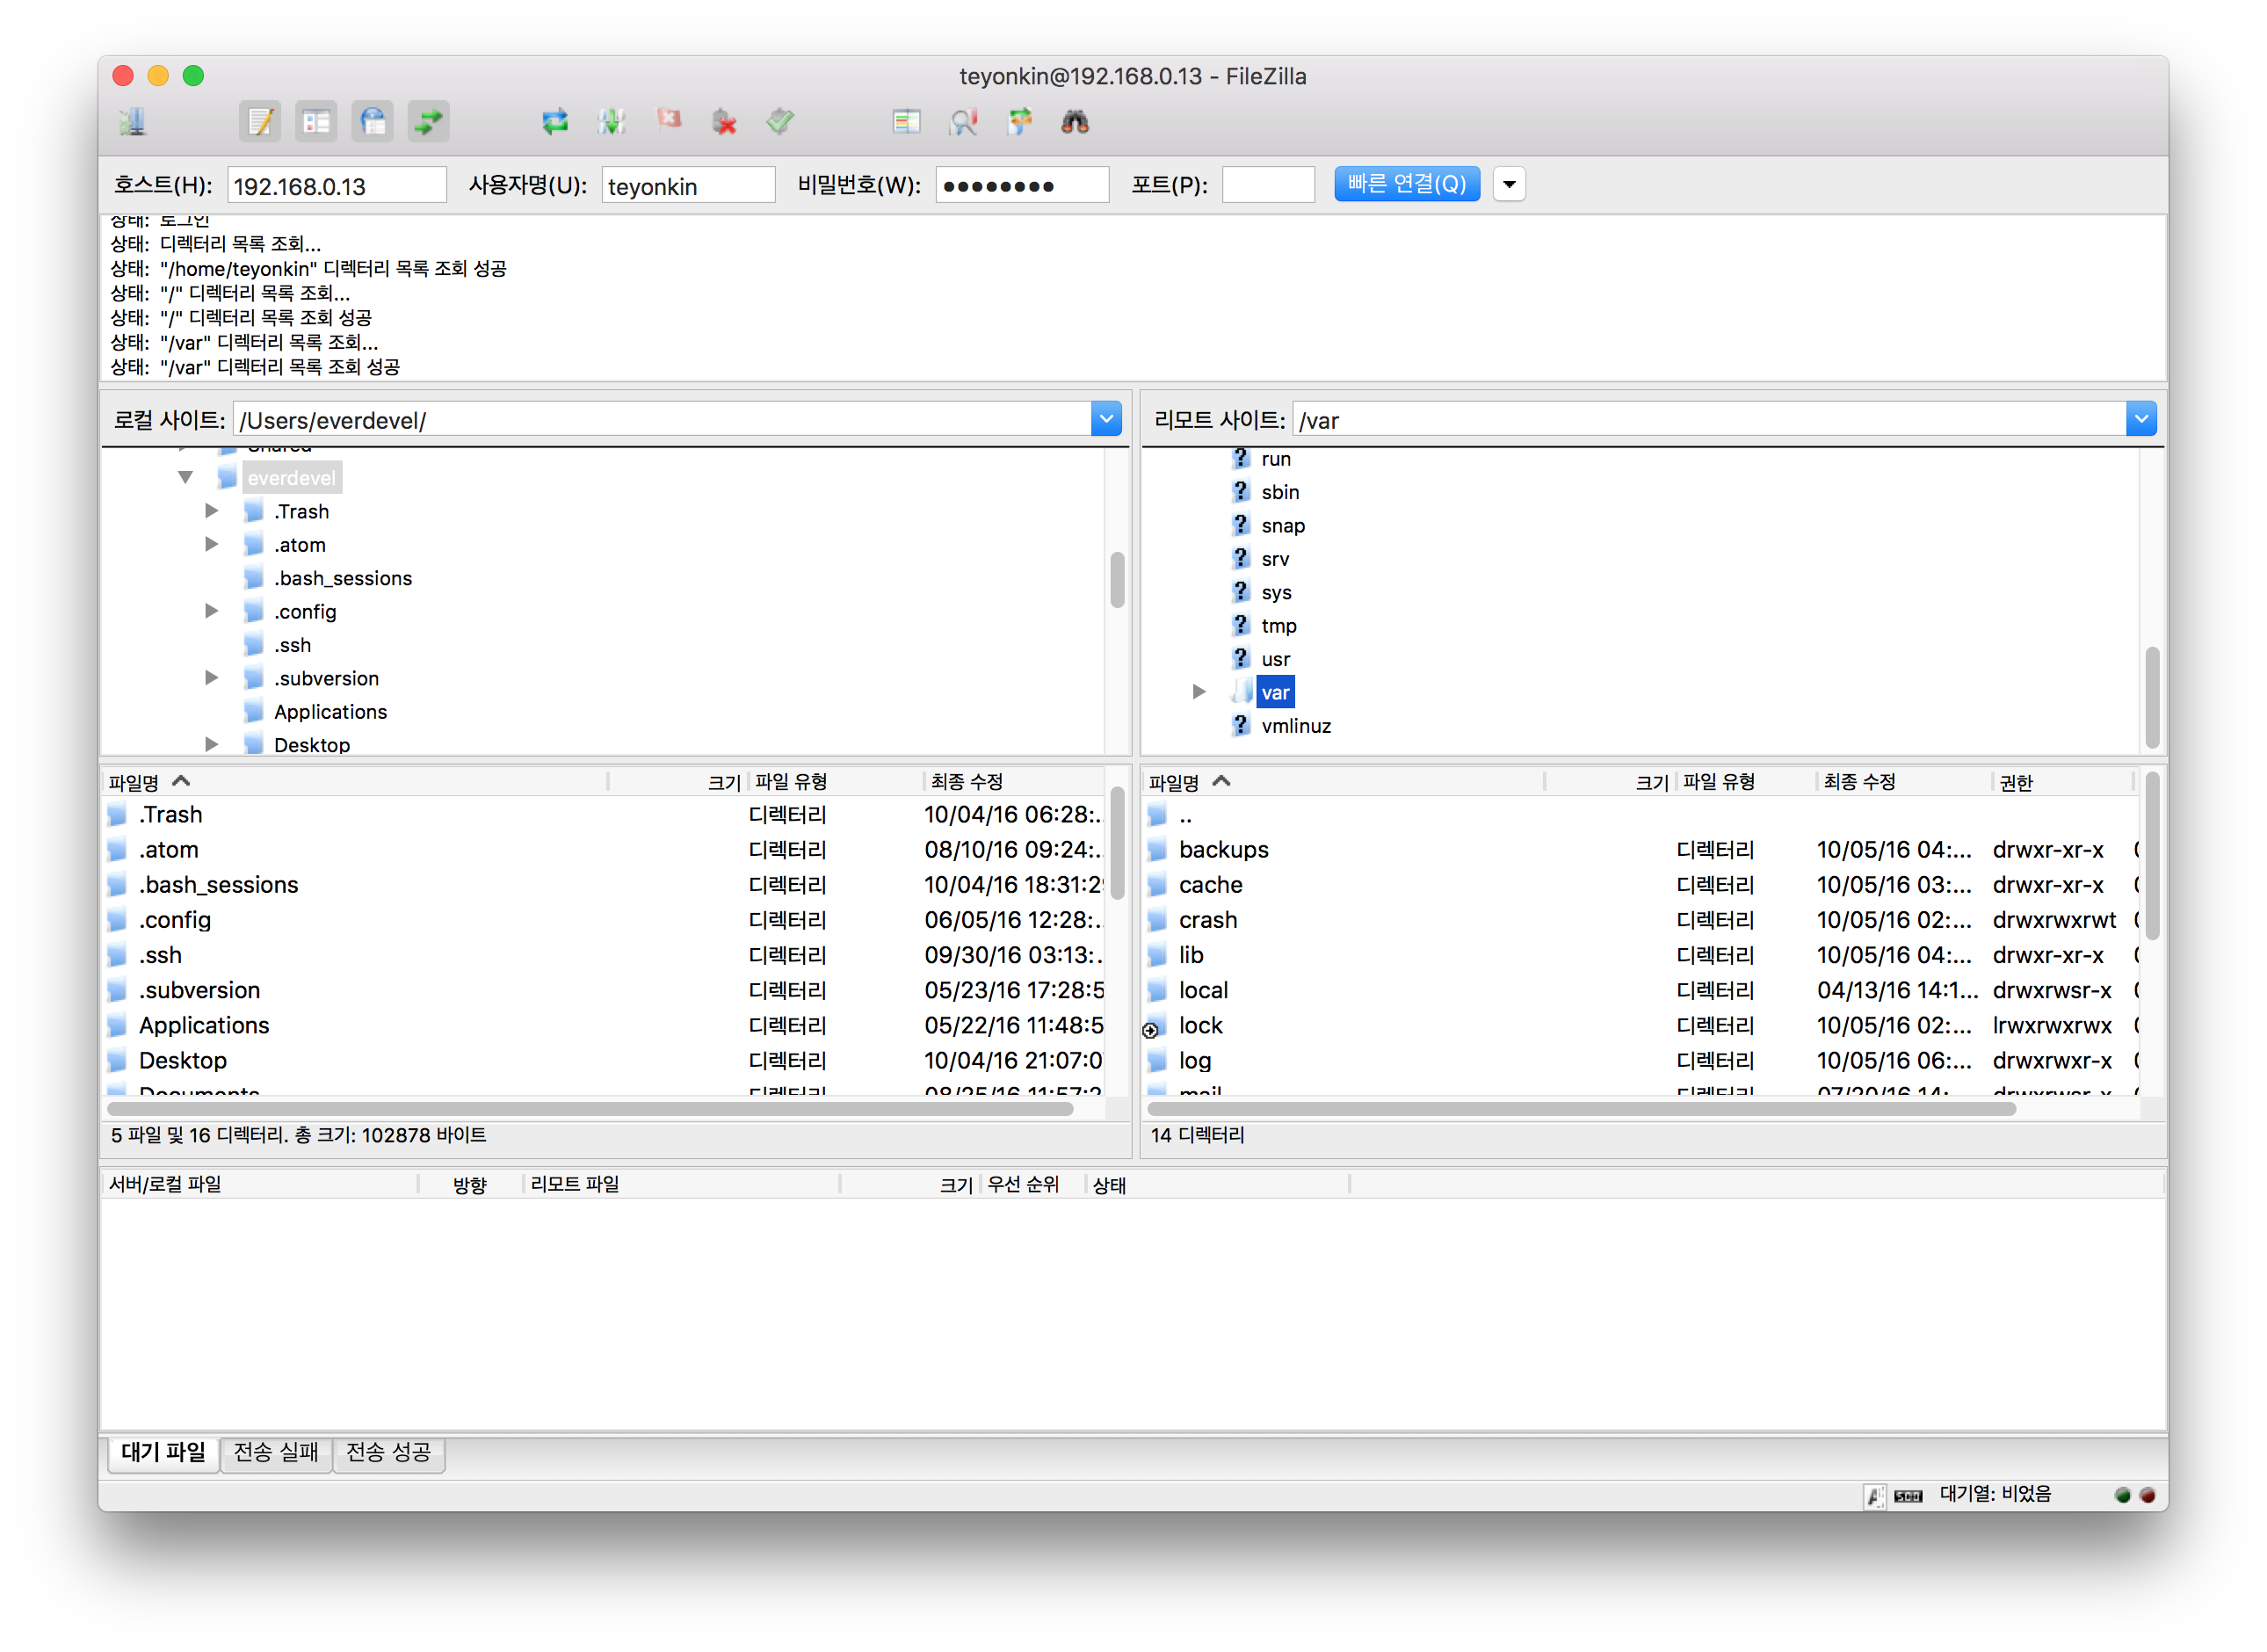Expand the .config folder in local tree
This screenshot has height=1652, width=2267.
pos(212,611)
